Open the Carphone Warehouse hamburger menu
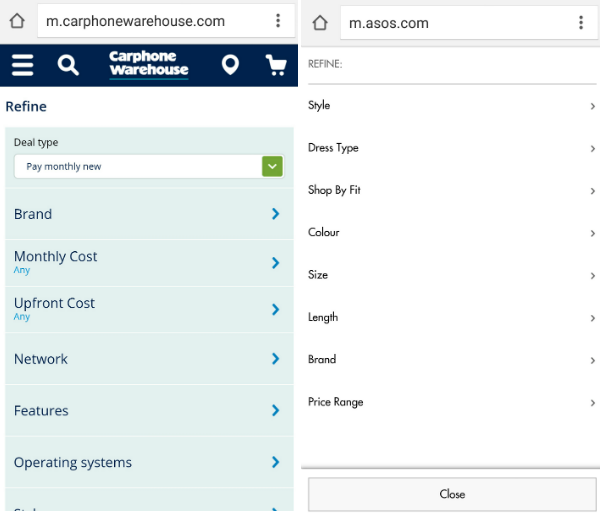Image resolution: width=600 pixels, height=516 pixels. (23, 65)
